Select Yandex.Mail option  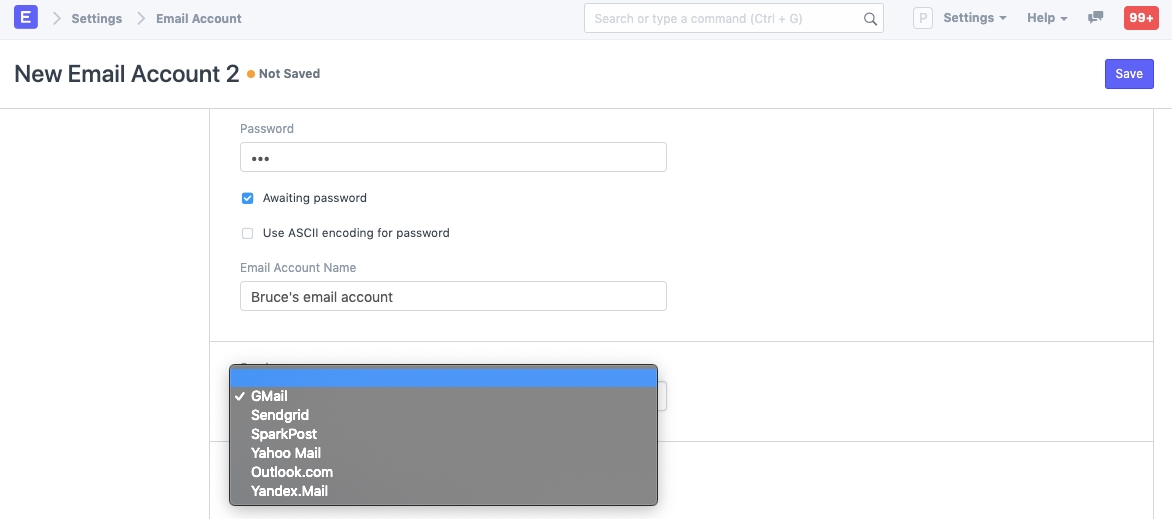click(290, 491)
